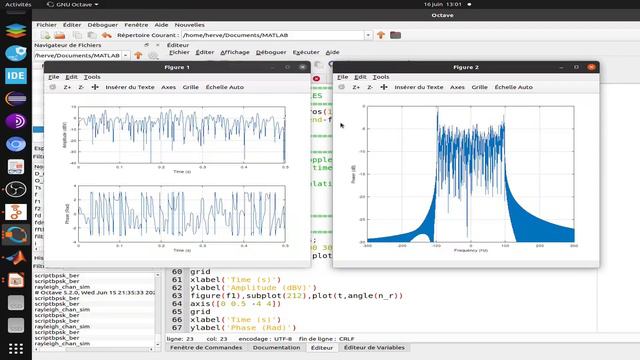
Task: Open the file browser settings gear icon
Action: point(153,55)
